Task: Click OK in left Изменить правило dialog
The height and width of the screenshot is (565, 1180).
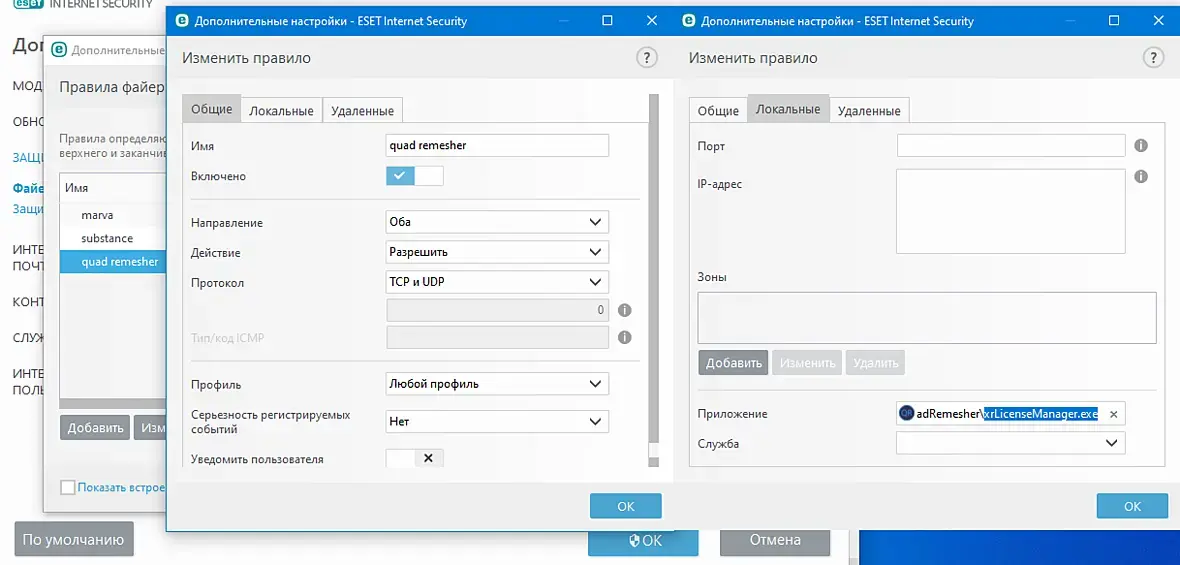Action: point(625,506)
